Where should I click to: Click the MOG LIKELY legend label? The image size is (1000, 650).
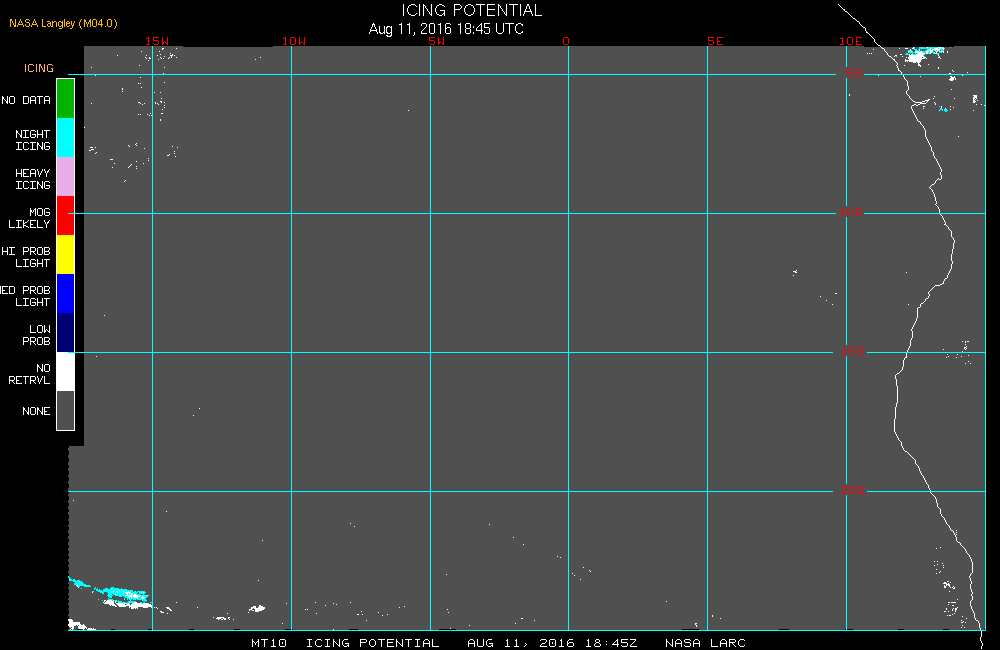tap(29, 218)
